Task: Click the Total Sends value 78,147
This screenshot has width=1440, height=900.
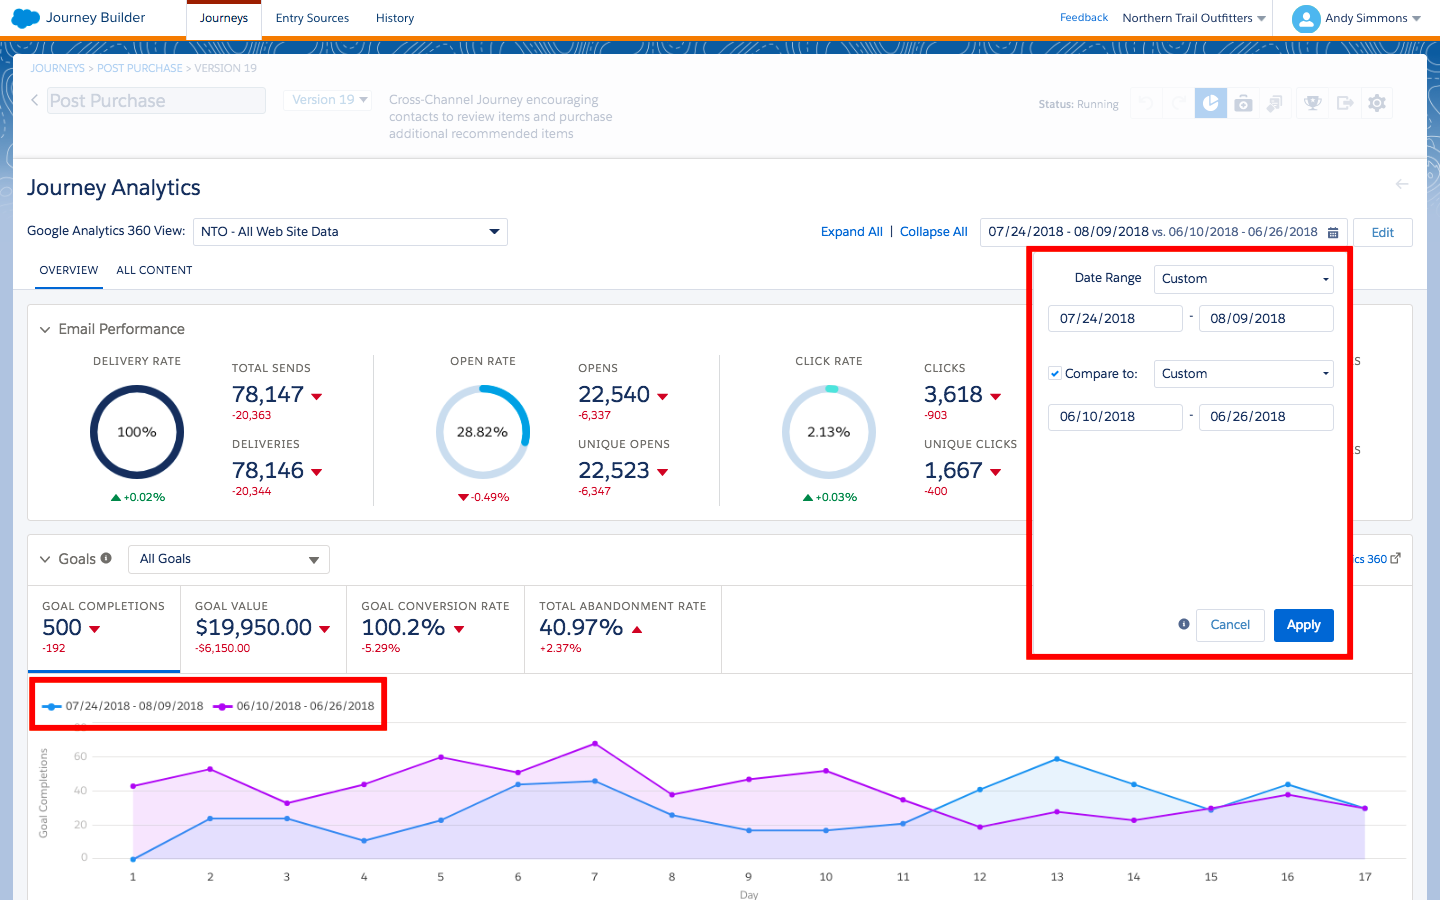Action: 268,394
